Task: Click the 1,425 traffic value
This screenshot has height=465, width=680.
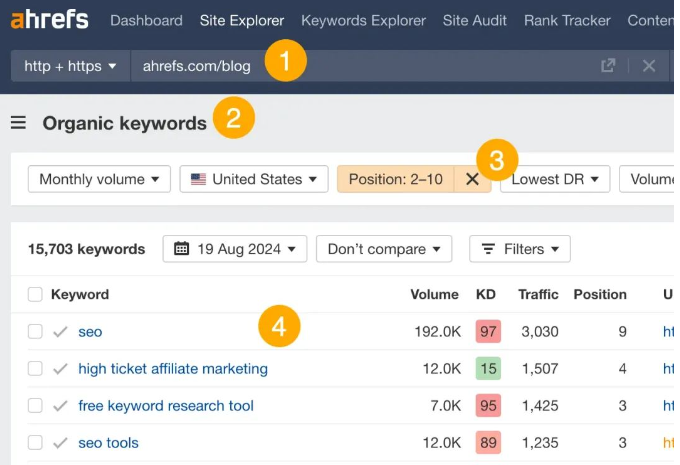Action: tap(540, 406)
